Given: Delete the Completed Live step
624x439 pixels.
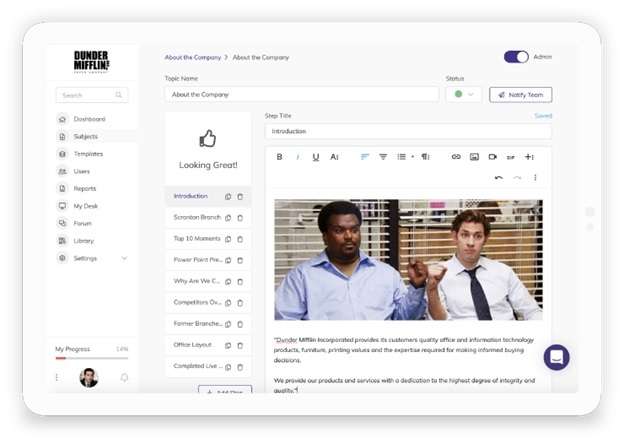Looking at the screenshot, I should click(x=240, y=367).
